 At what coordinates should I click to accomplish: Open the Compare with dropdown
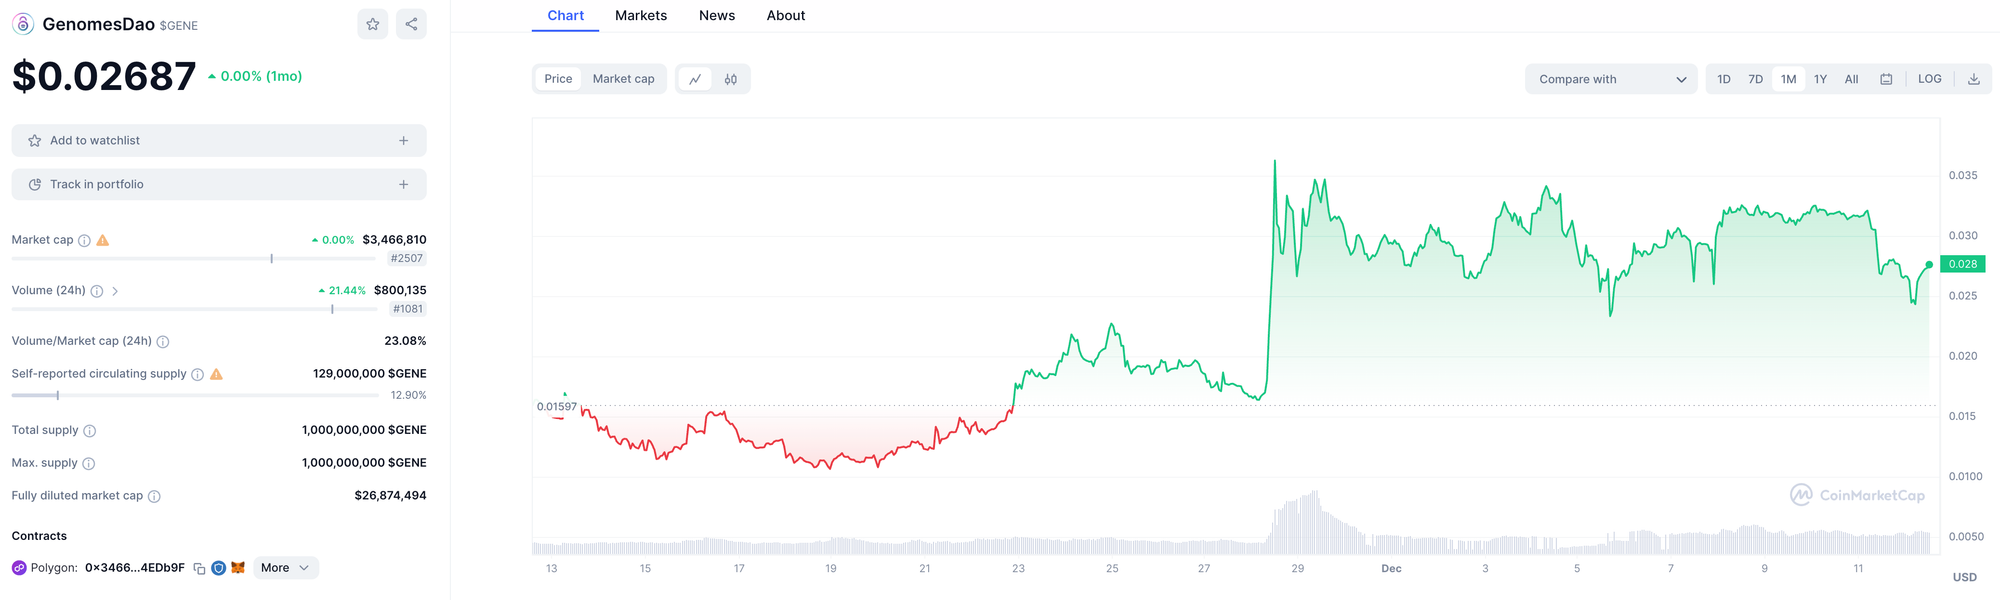pos(1611,79)
